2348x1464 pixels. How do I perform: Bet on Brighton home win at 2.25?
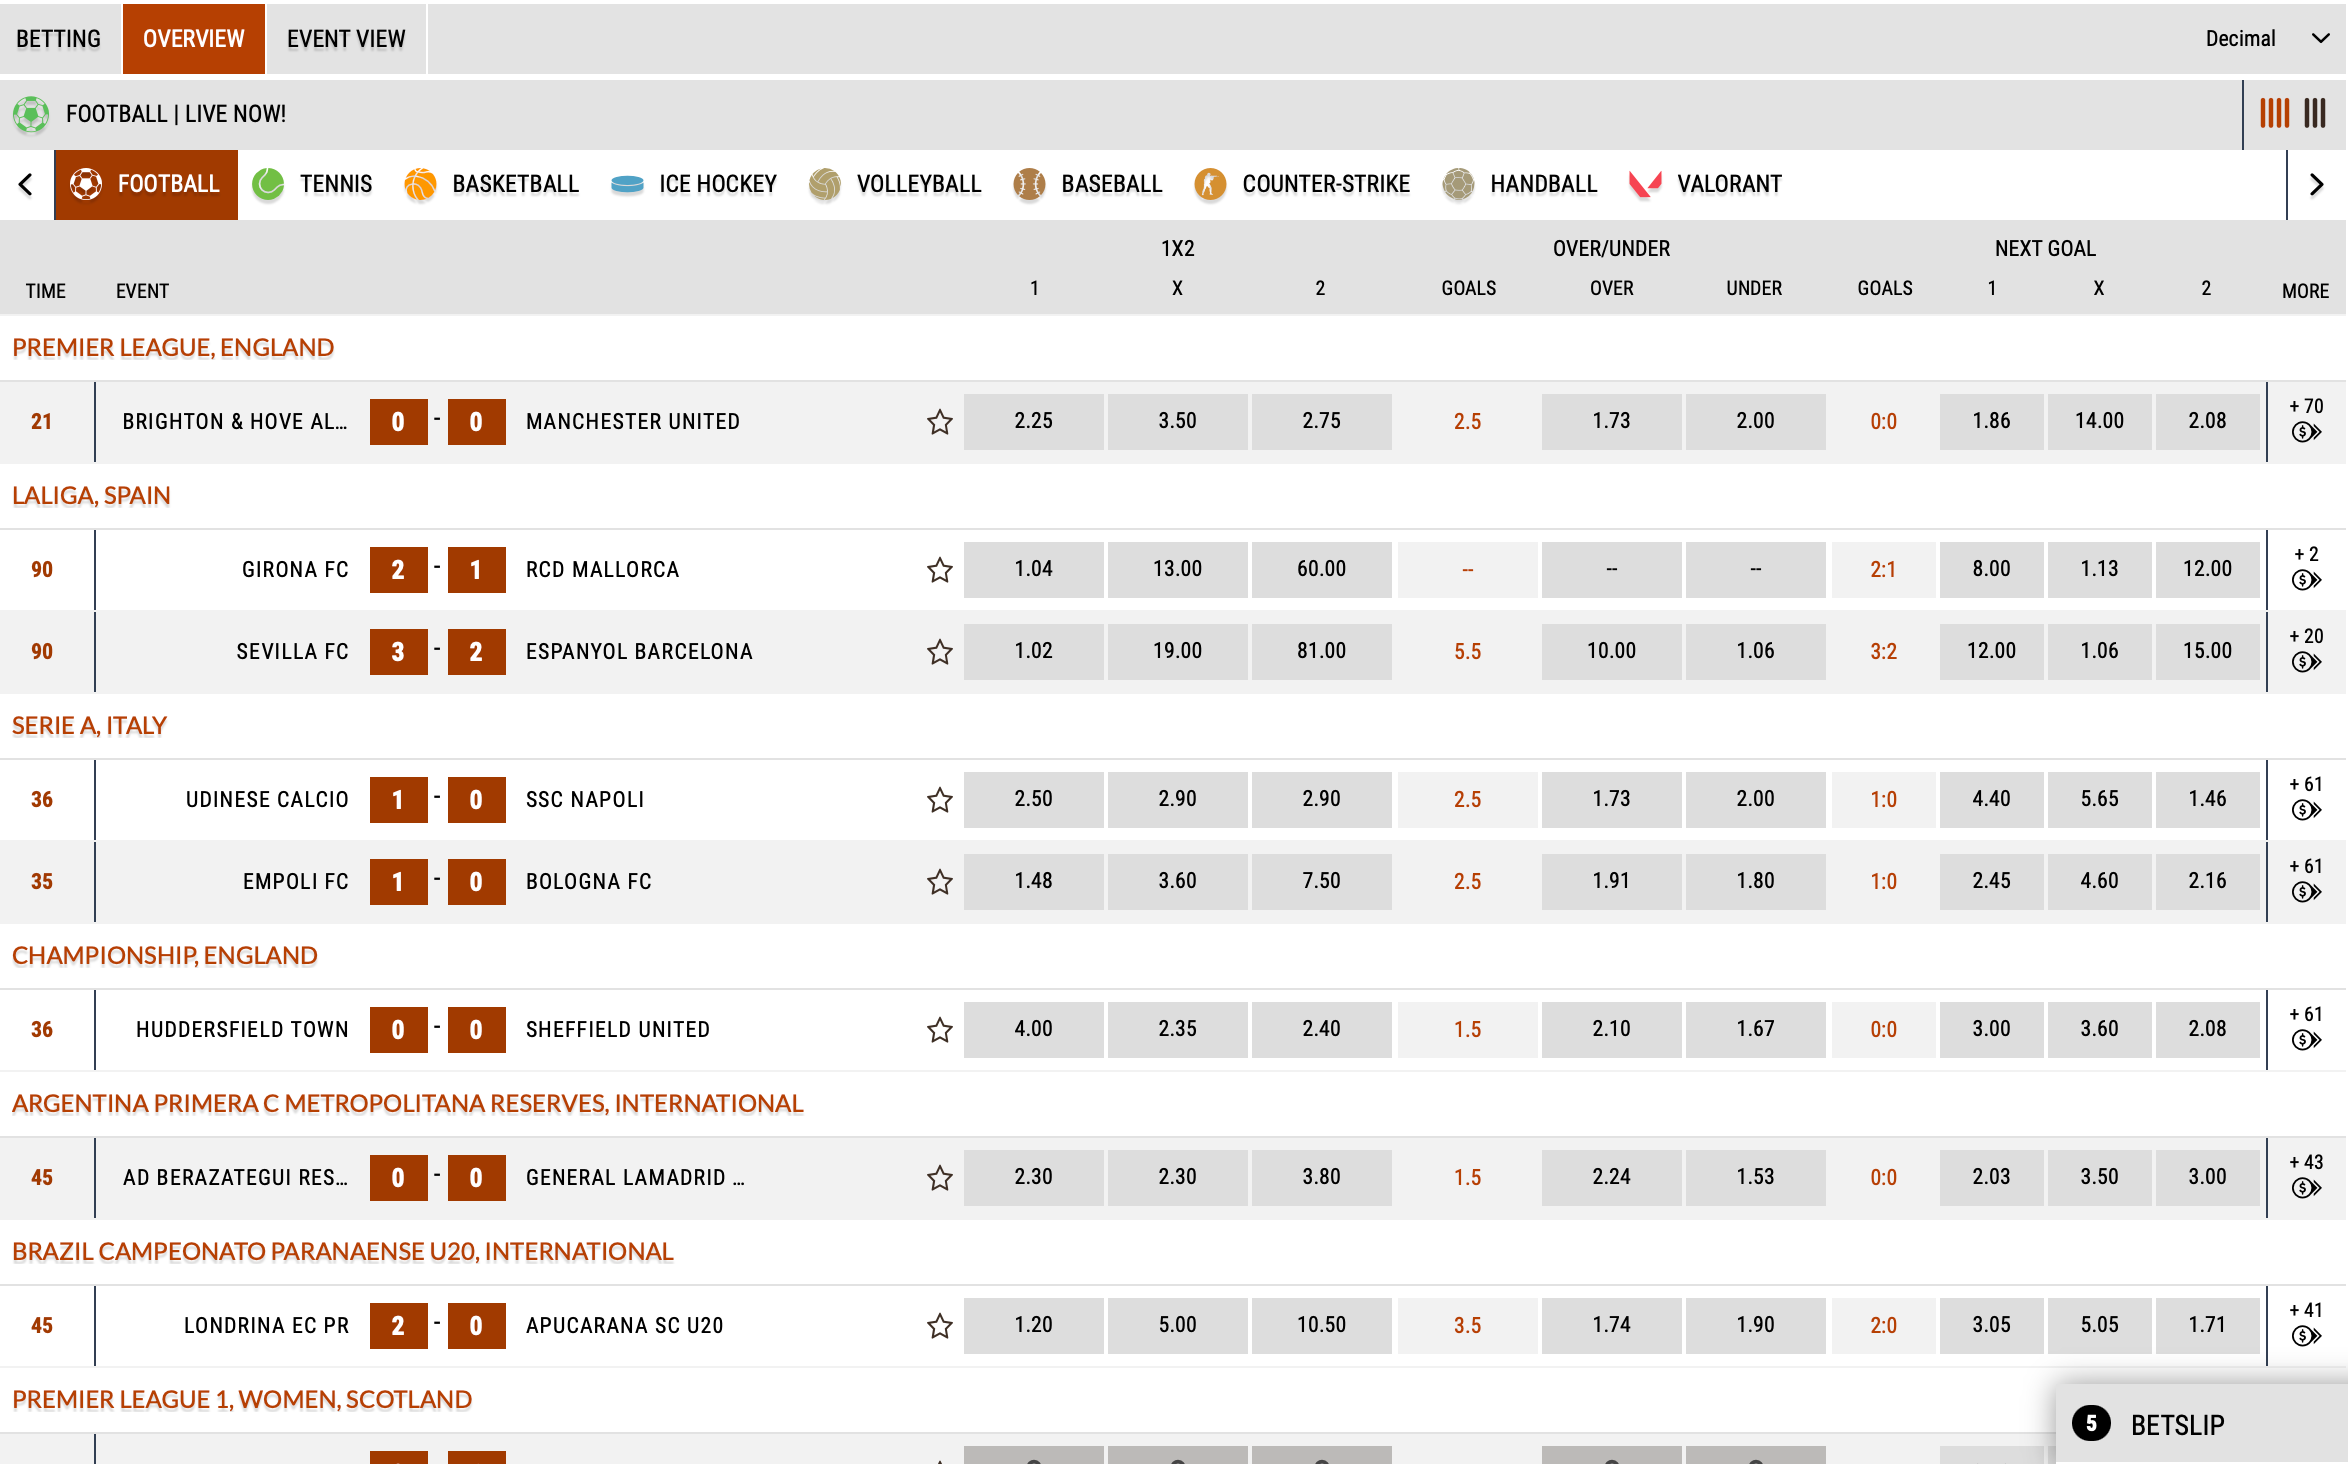pyautogui.click(x=1033, y=421)
